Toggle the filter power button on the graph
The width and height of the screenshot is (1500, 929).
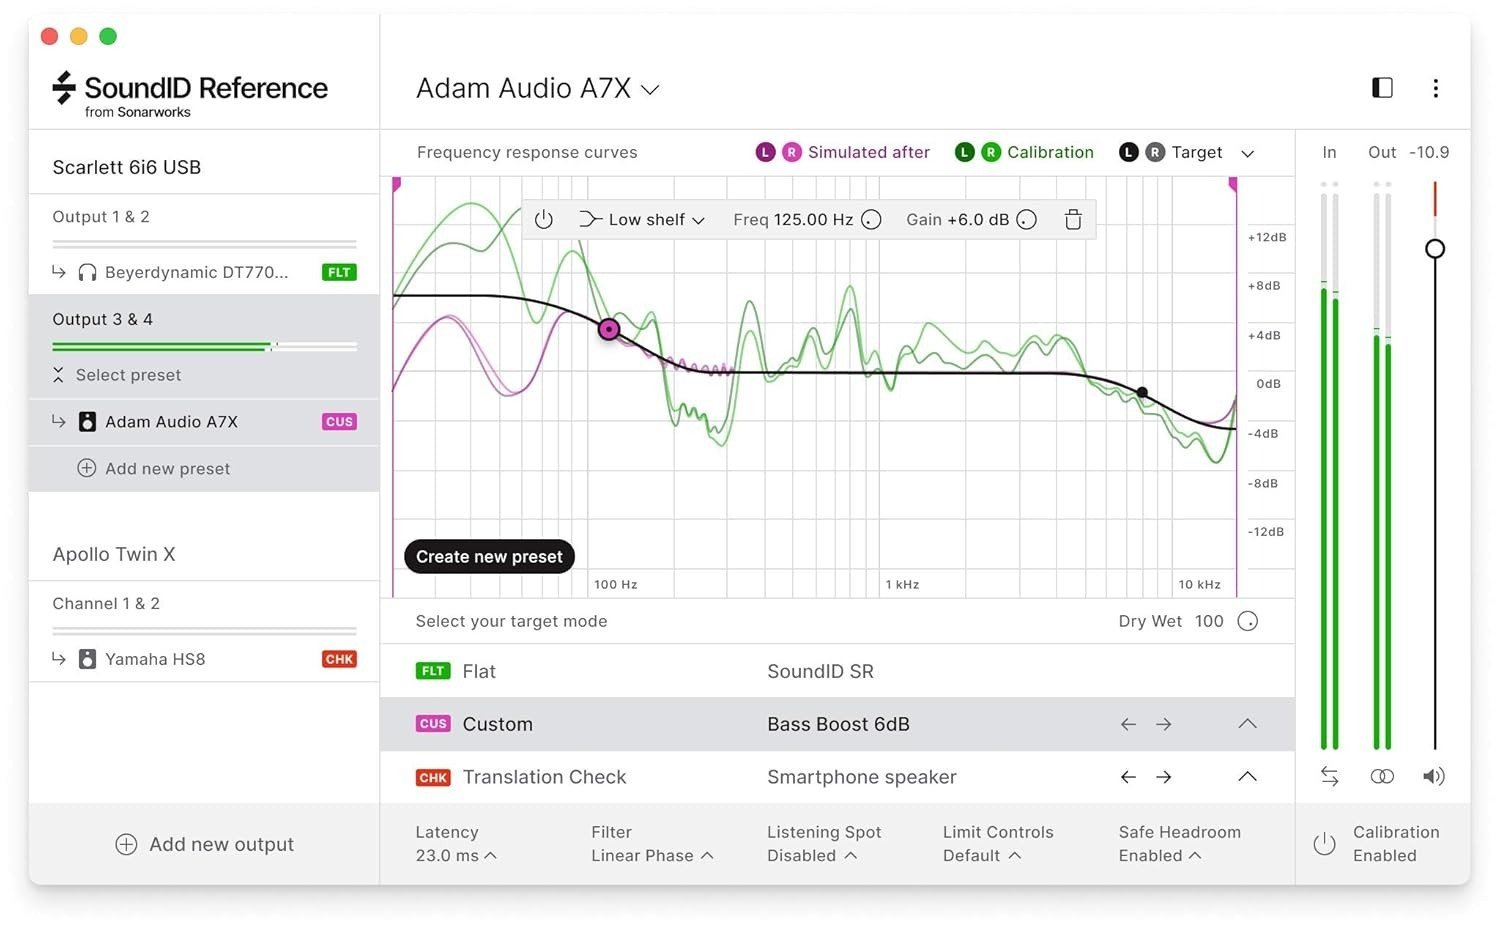click(544, 220)
